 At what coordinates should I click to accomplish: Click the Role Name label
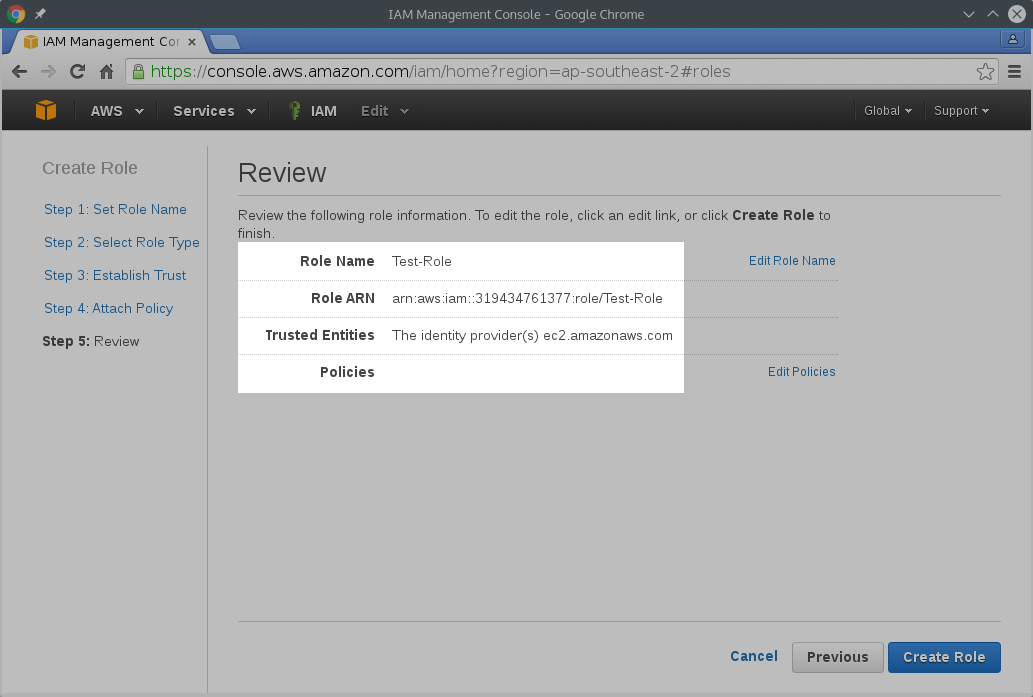pos(337,261)
